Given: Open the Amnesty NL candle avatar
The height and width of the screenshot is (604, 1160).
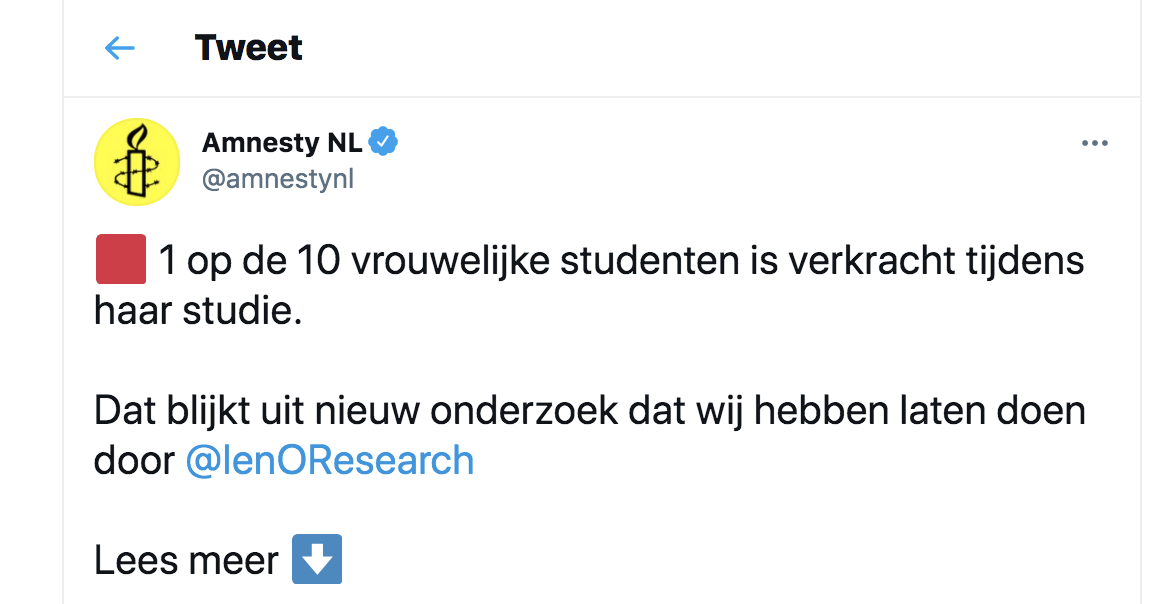Looking at the screenshot, I should tap(137, 161).
